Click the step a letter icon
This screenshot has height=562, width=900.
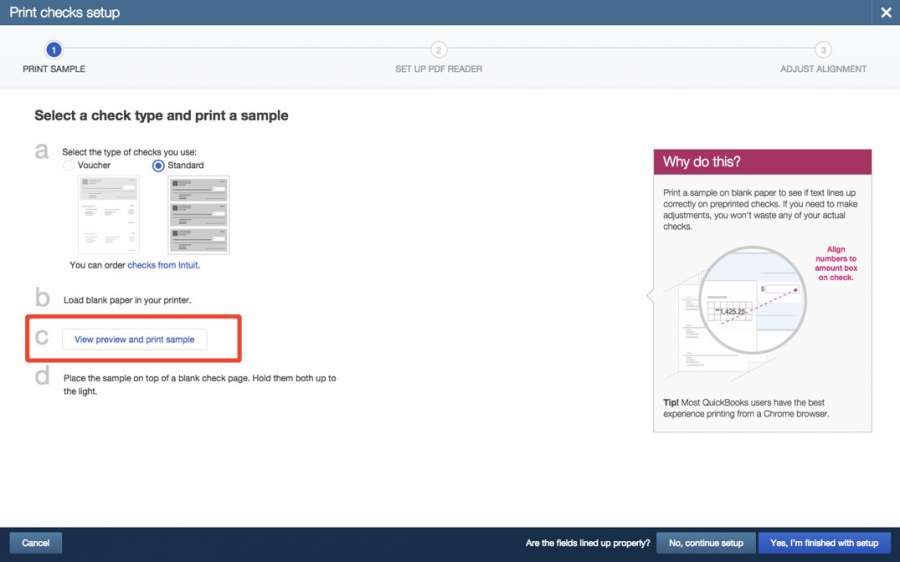click(42, 151)
